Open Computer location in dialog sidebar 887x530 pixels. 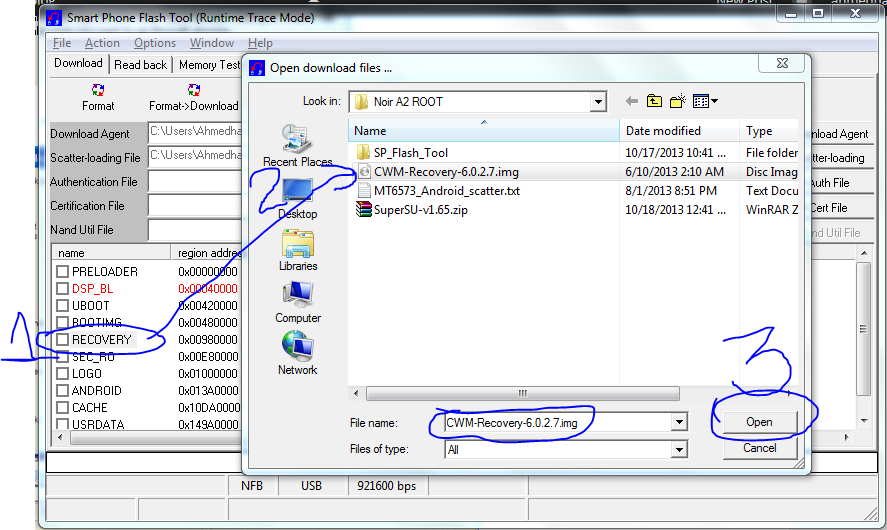point(298,302)
